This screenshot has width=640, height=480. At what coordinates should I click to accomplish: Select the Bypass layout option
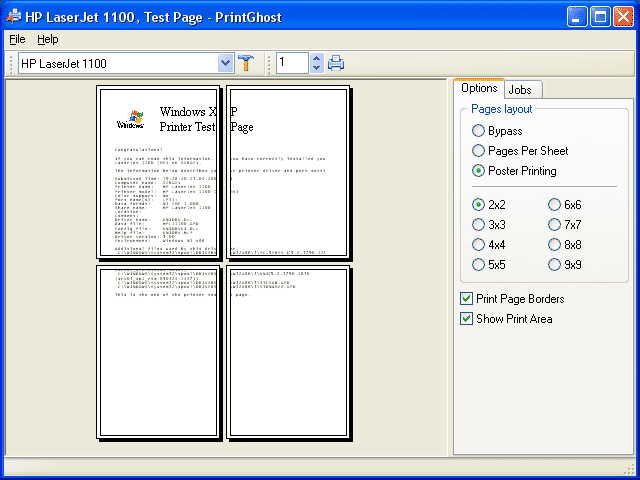click(497, 131)
